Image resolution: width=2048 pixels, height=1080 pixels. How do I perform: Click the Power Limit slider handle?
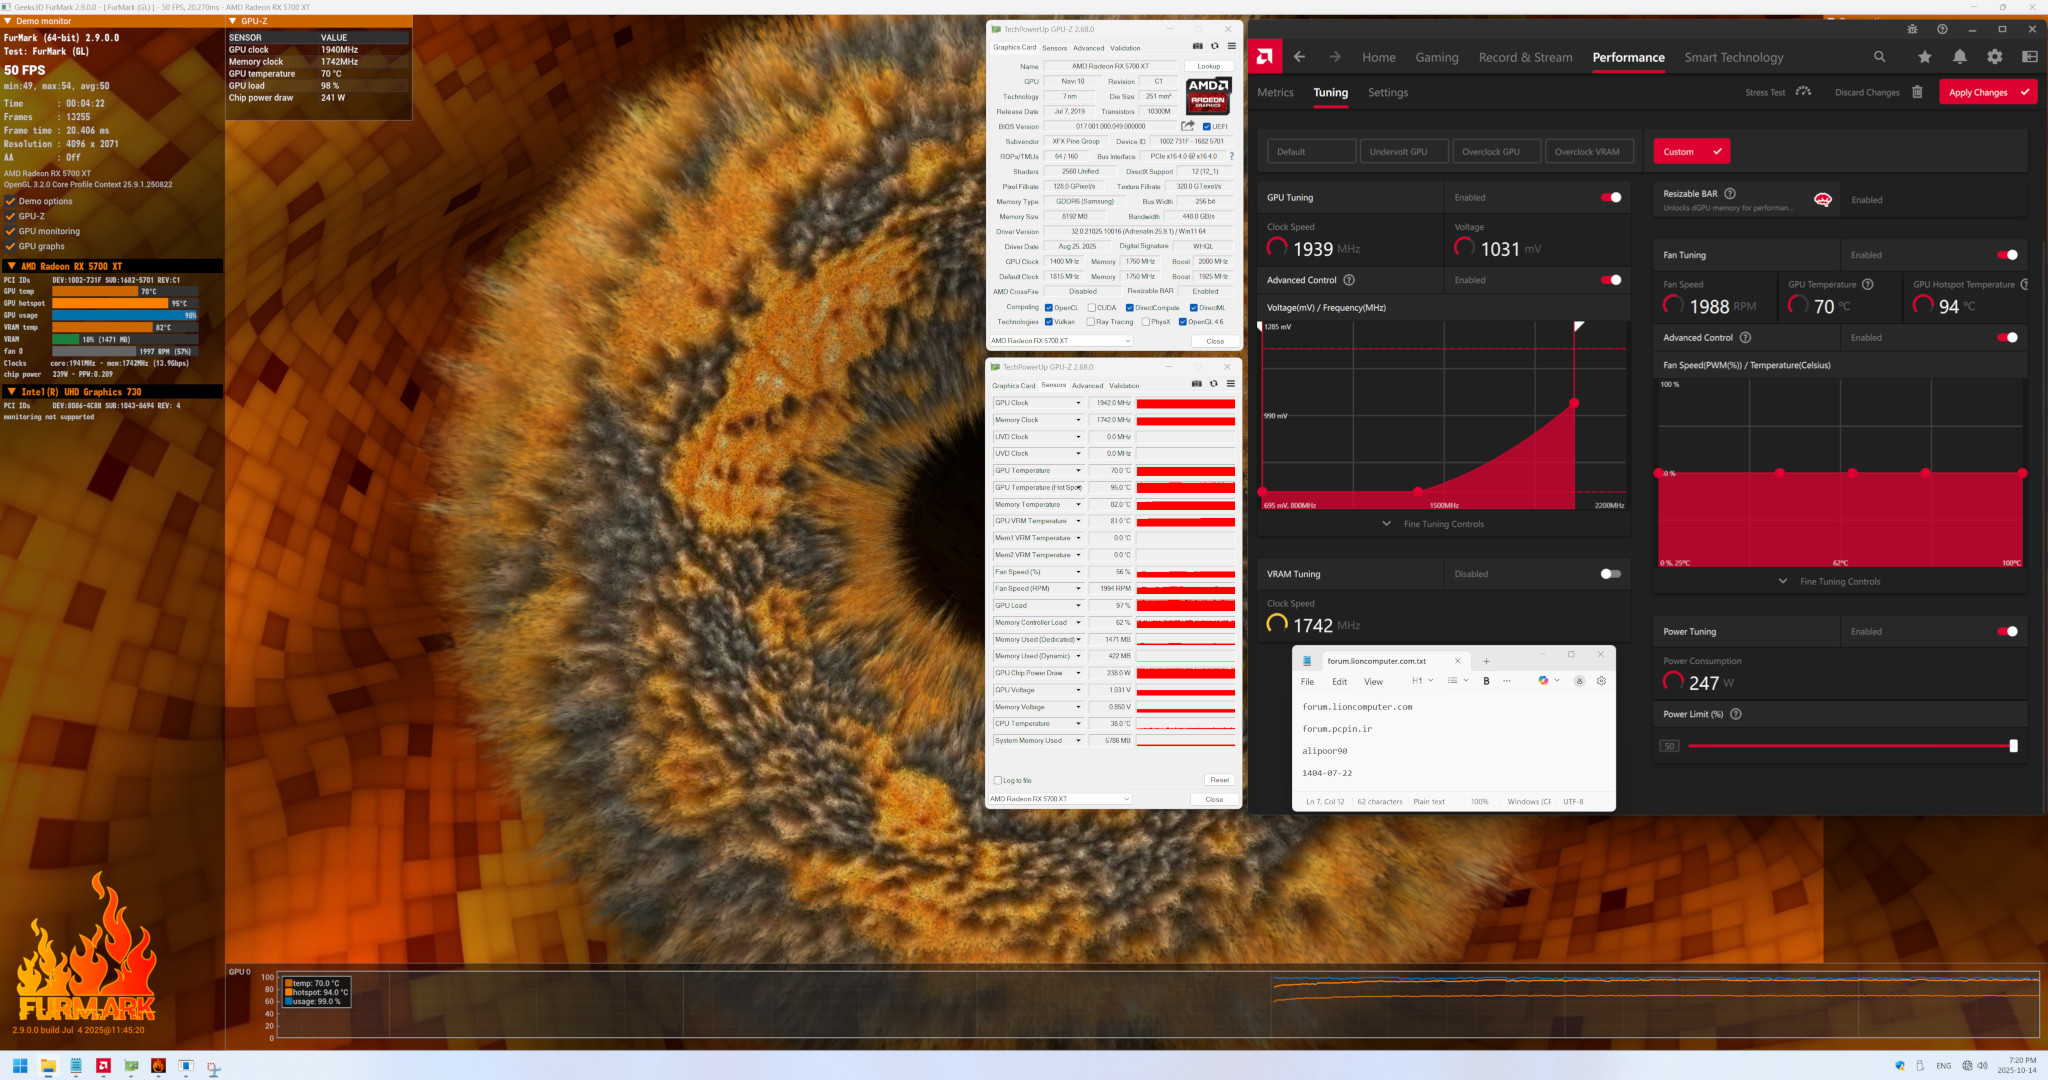(2013, 746)
